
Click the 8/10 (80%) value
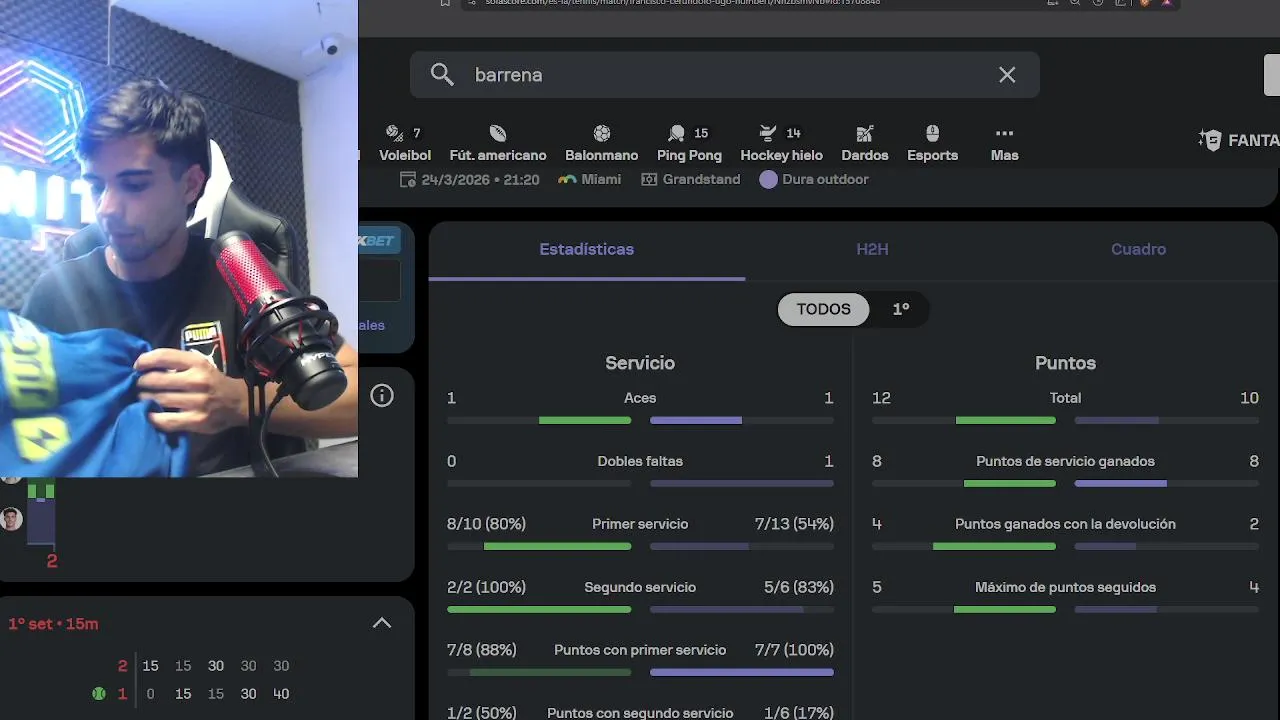point(487,524)
